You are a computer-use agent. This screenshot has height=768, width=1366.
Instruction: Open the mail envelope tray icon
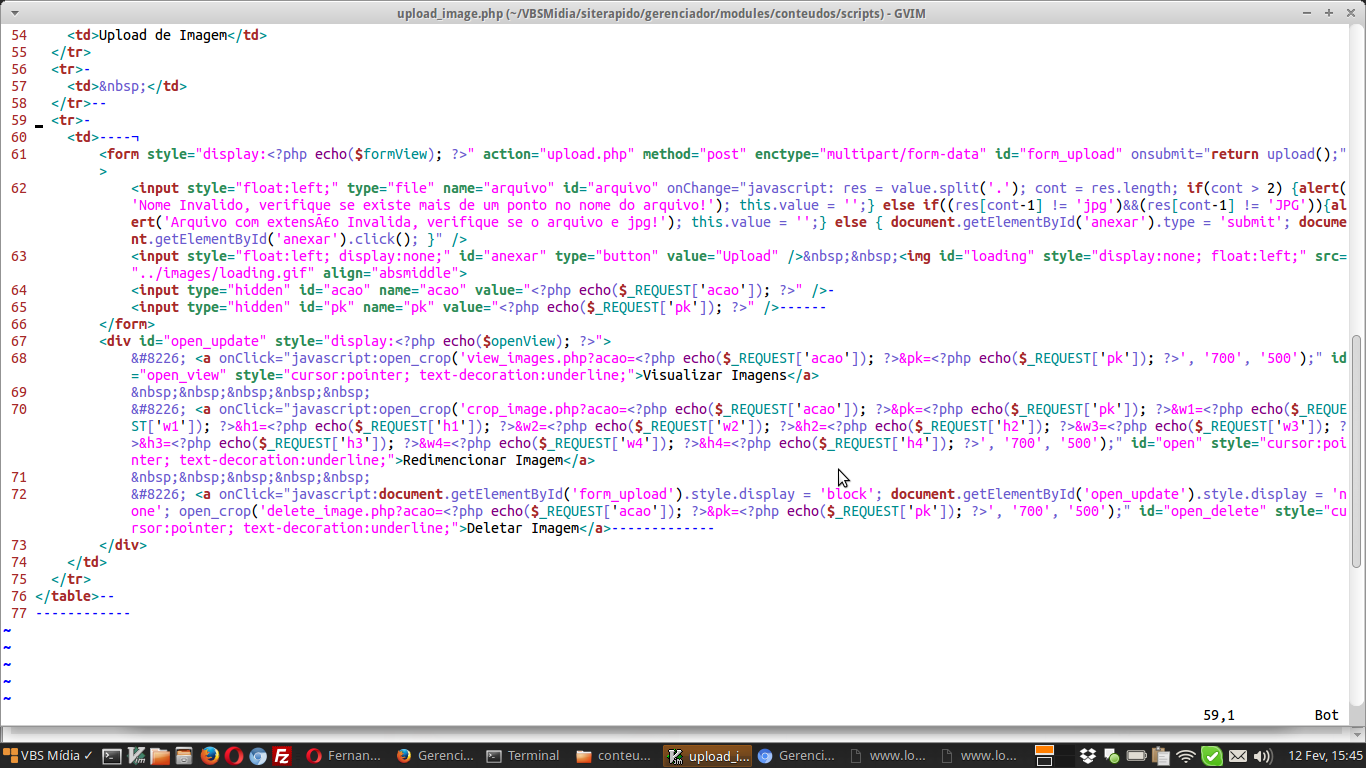coord(1237,756)
